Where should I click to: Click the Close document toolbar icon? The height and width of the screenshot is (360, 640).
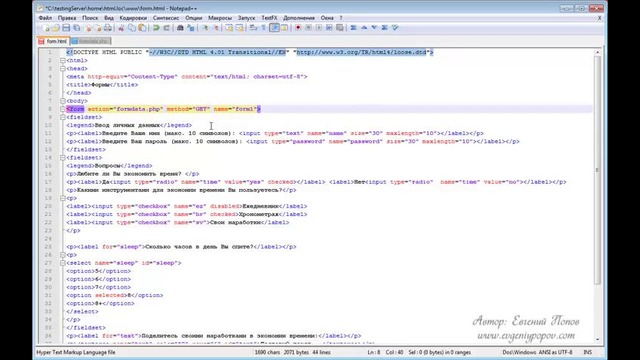89,28
